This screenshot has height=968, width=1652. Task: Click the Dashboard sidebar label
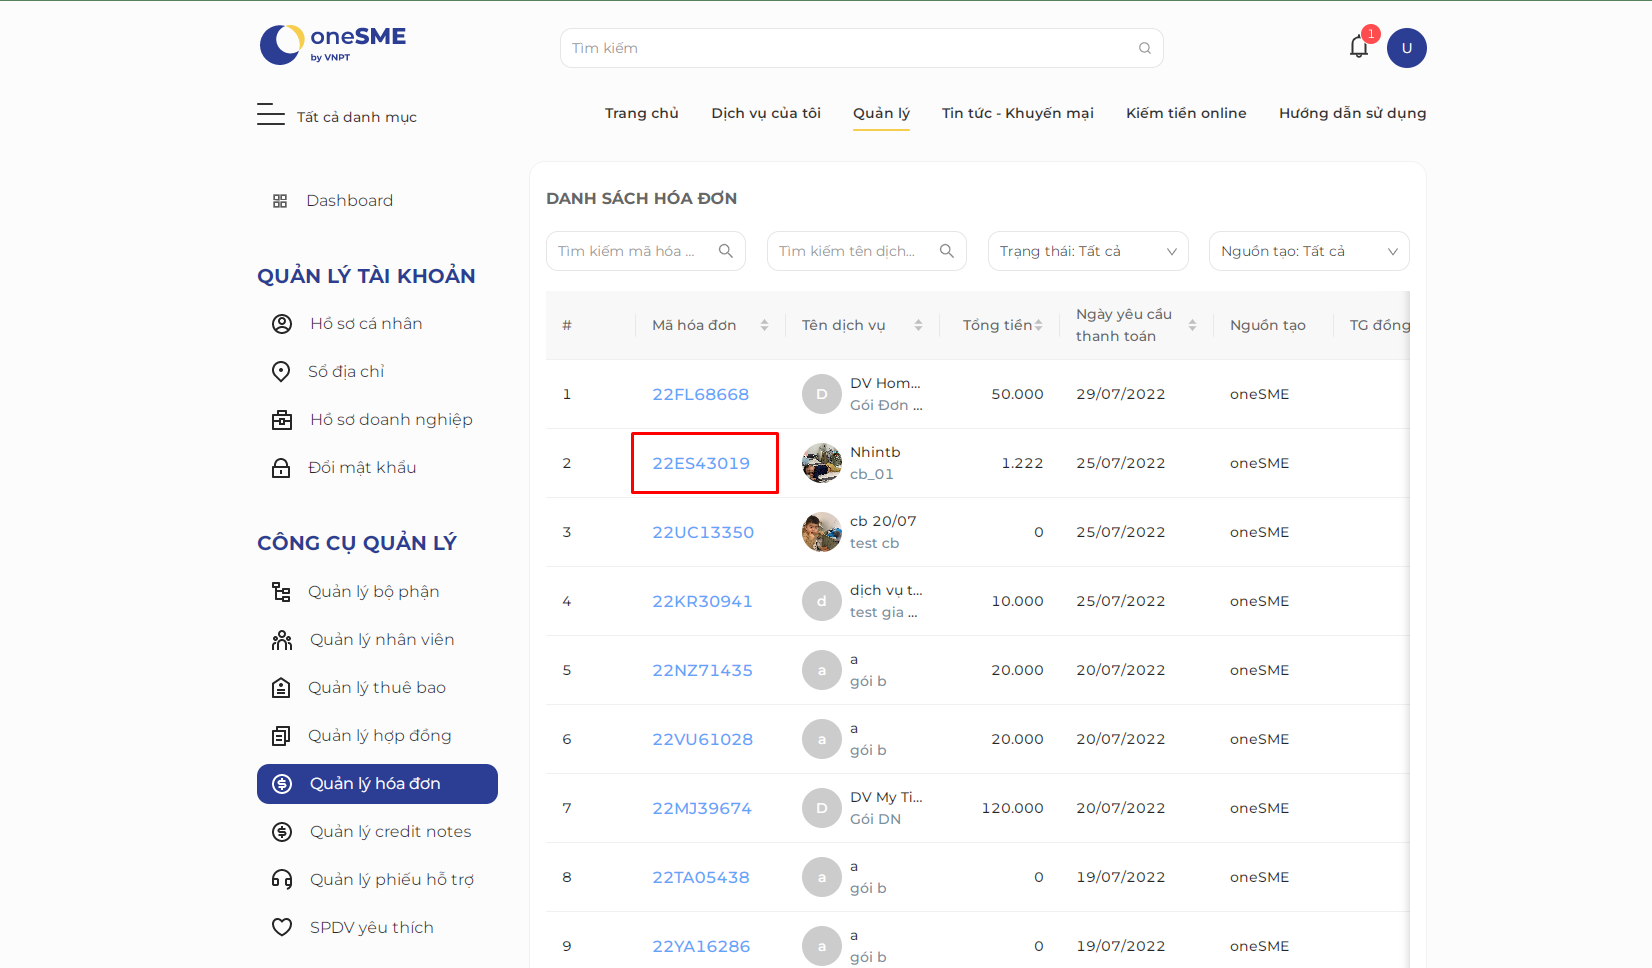tap(349, 201)
